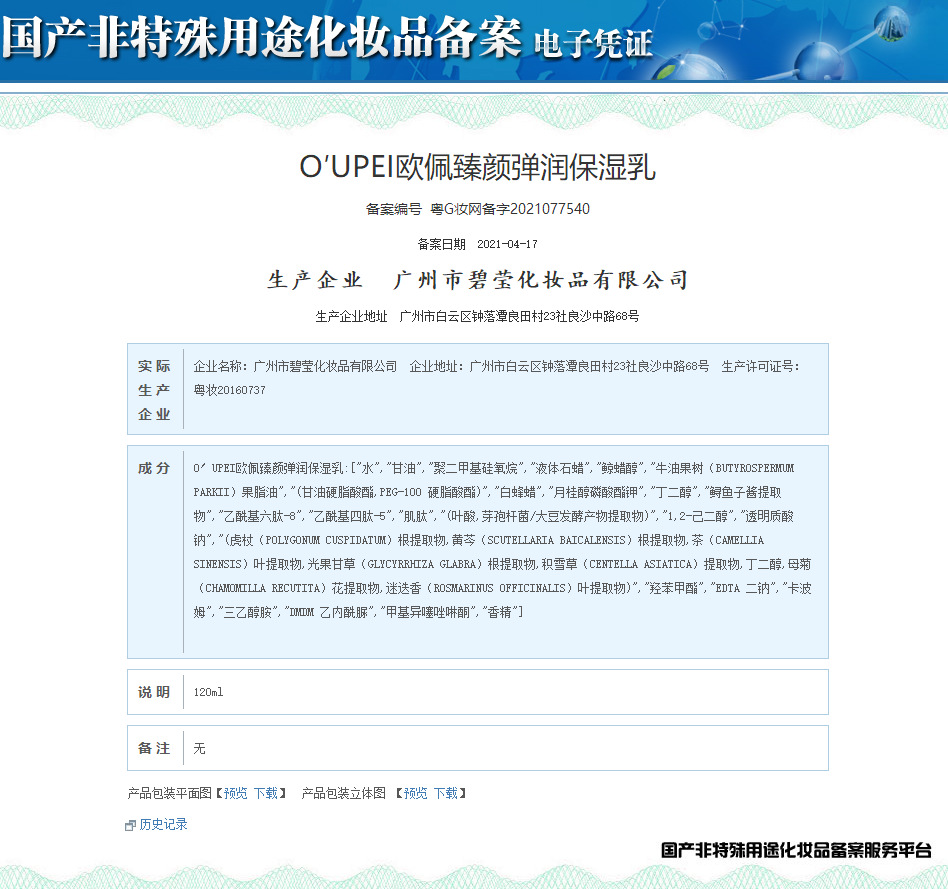Open the 历史记录 history link
Image resolution: width=948 pixels, height=889 pixels.
pyautogui.click(x=163, y=824)
